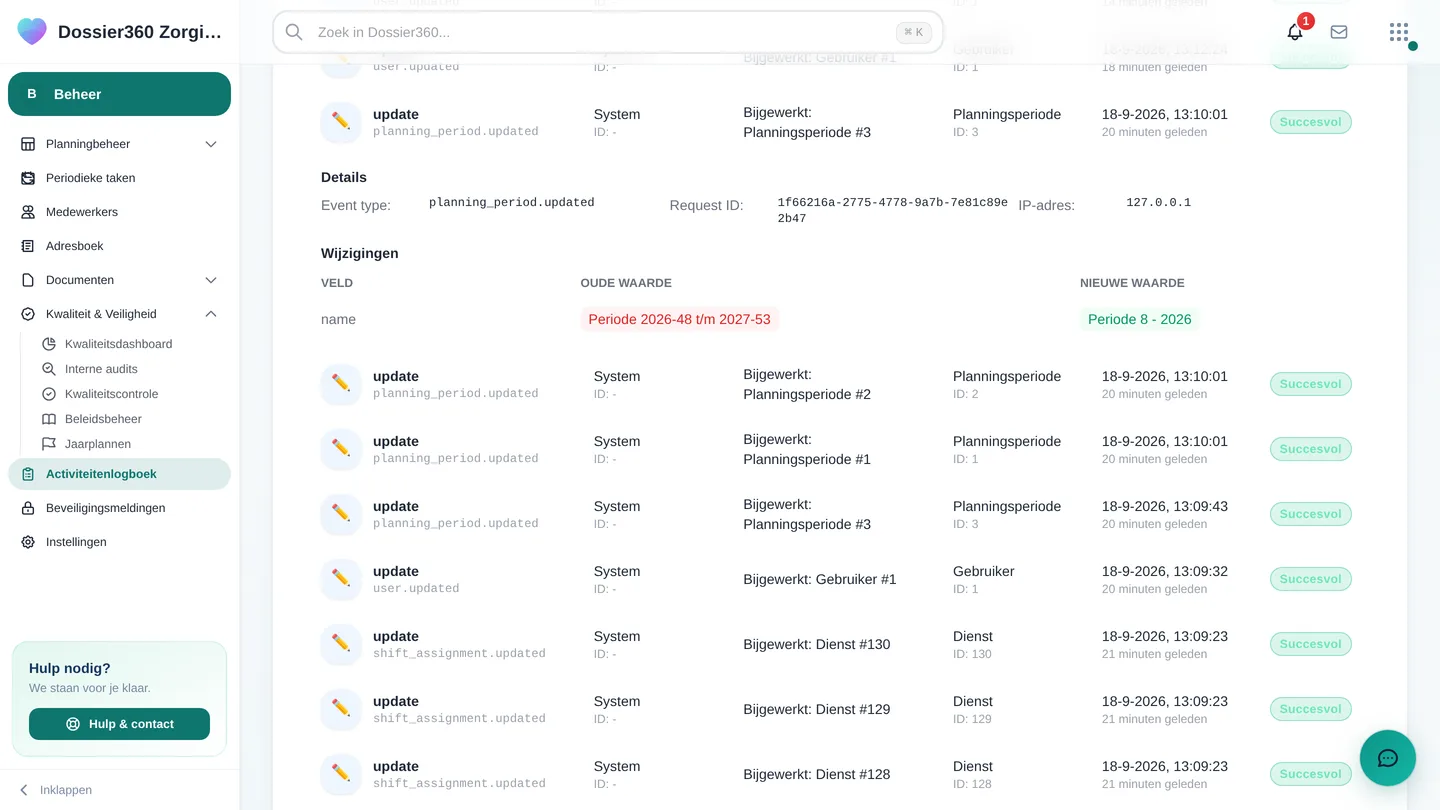This screenshot has width=1440, height=810.
Task: Click the Instellingen gear icon
Action: click(x=28, y=542)
